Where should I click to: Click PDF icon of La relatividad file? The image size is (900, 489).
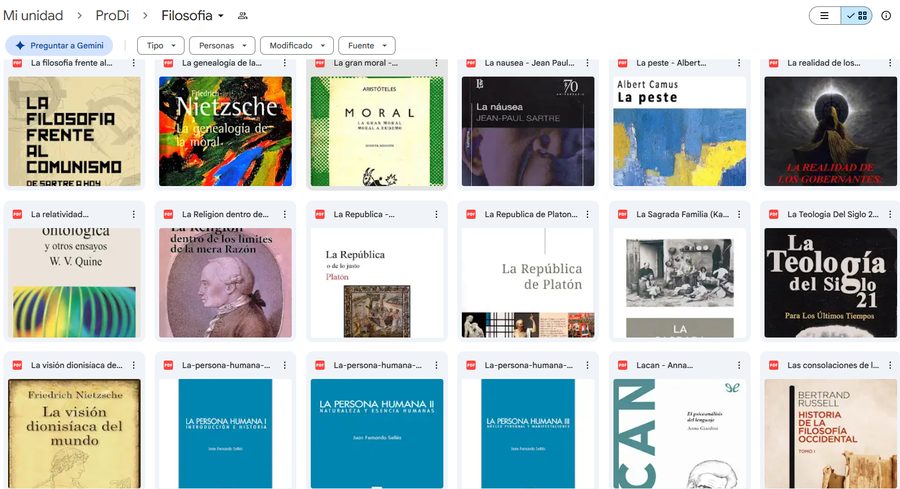pyautogui.click(x=17, y=214)
